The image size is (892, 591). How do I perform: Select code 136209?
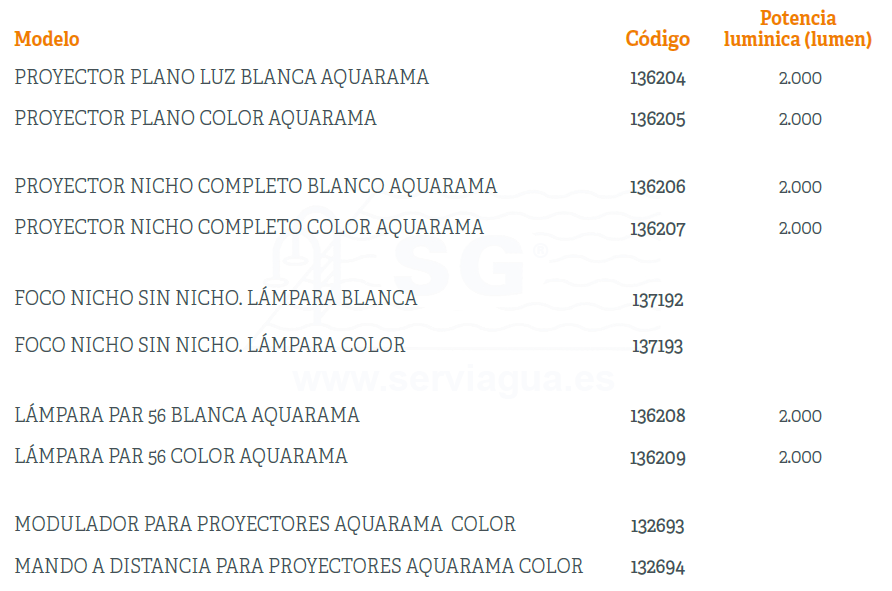point(657,458)
